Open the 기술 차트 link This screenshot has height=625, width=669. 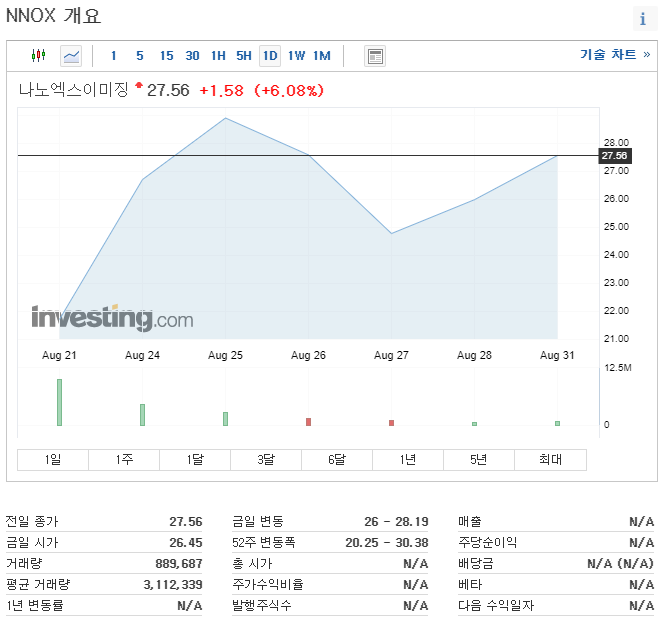[x=615, y=55]
